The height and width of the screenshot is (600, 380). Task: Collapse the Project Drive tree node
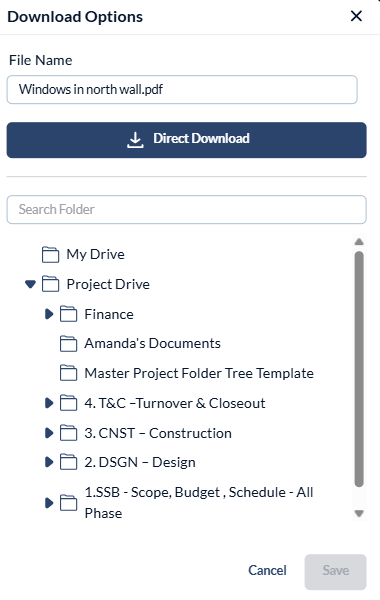point(30,284)
